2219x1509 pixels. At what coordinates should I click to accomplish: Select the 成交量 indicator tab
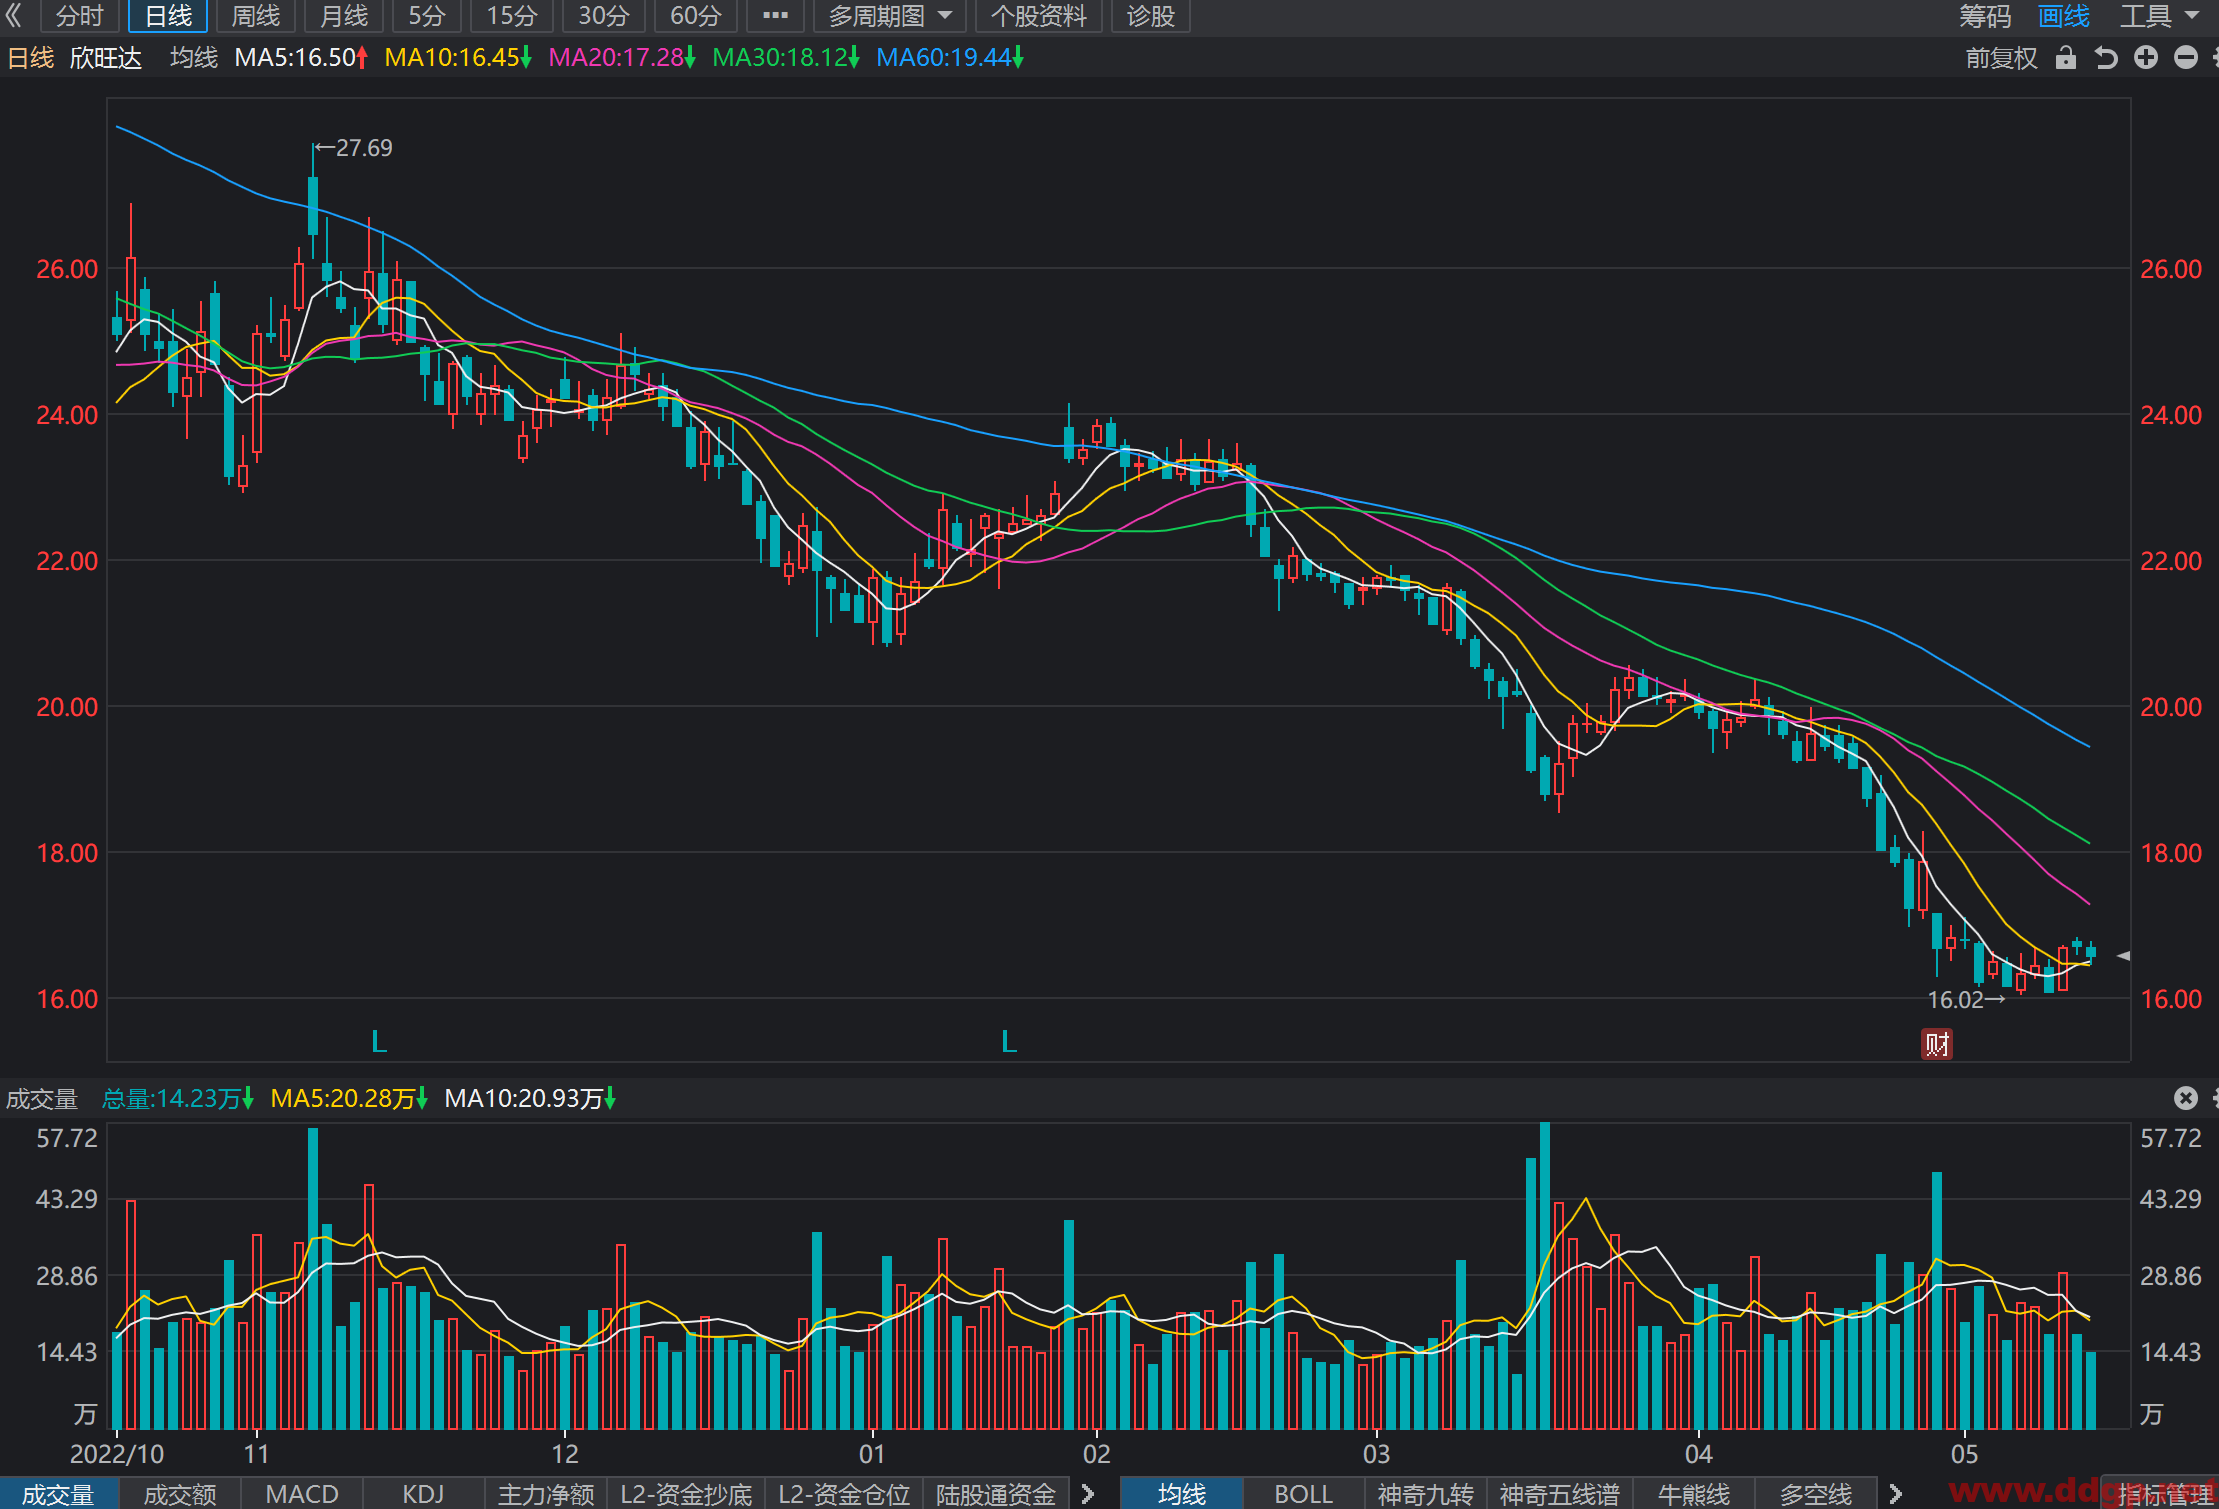pos(59,1494)
